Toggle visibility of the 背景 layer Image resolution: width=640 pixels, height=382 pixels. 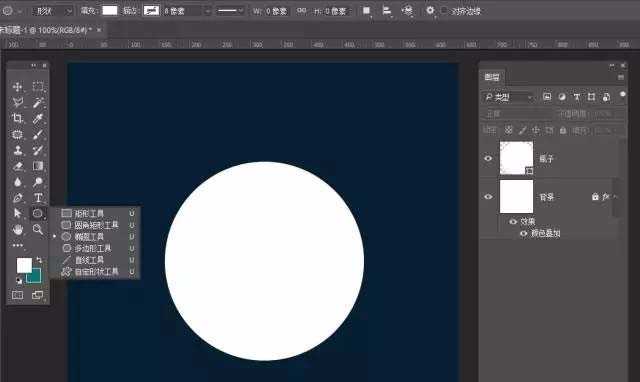(x=488, y=197)
